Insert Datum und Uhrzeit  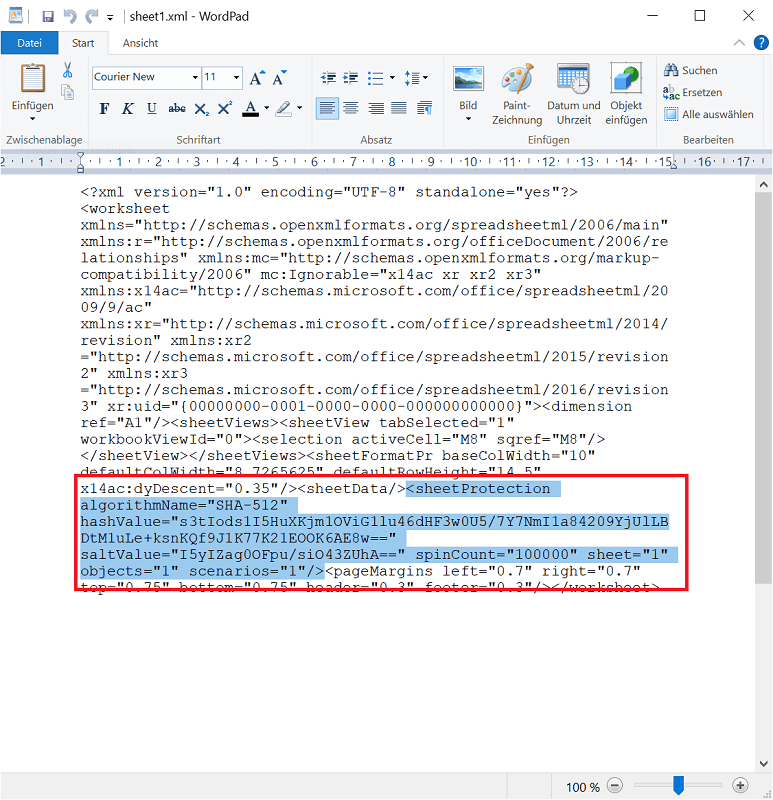coord(573,94)
